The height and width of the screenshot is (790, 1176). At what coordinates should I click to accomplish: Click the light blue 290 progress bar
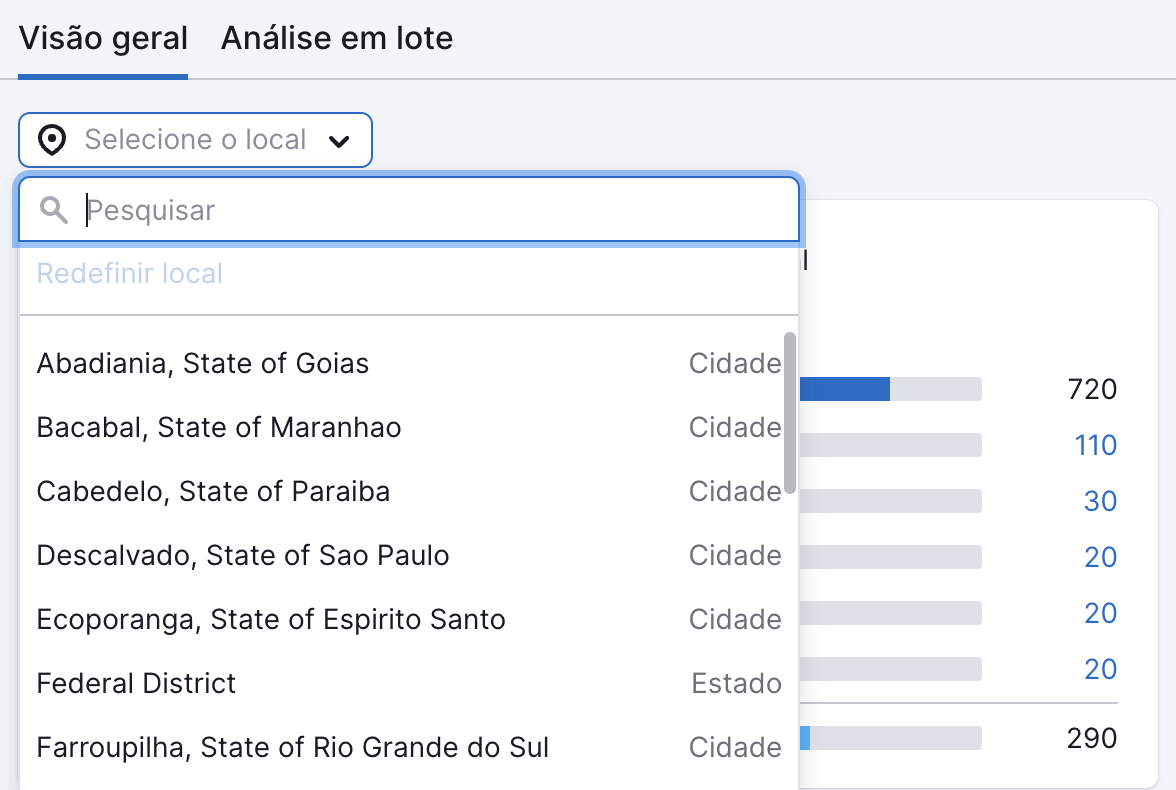805,738
